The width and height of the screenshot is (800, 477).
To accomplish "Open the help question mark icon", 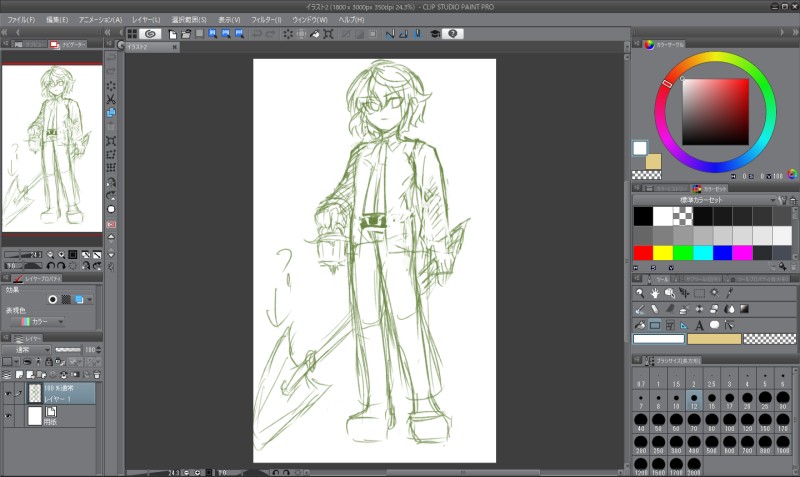I will point(453,33).
